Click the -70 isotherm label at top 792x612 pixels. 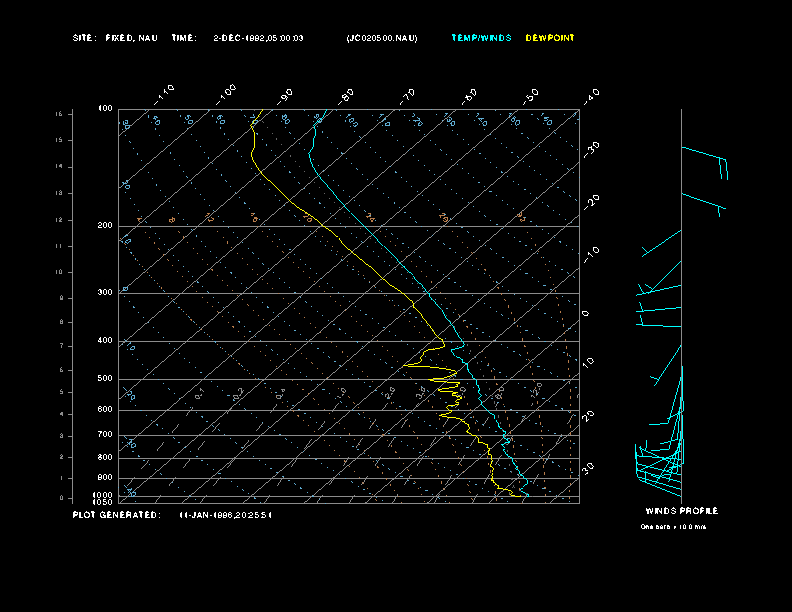tap(408, 96)
